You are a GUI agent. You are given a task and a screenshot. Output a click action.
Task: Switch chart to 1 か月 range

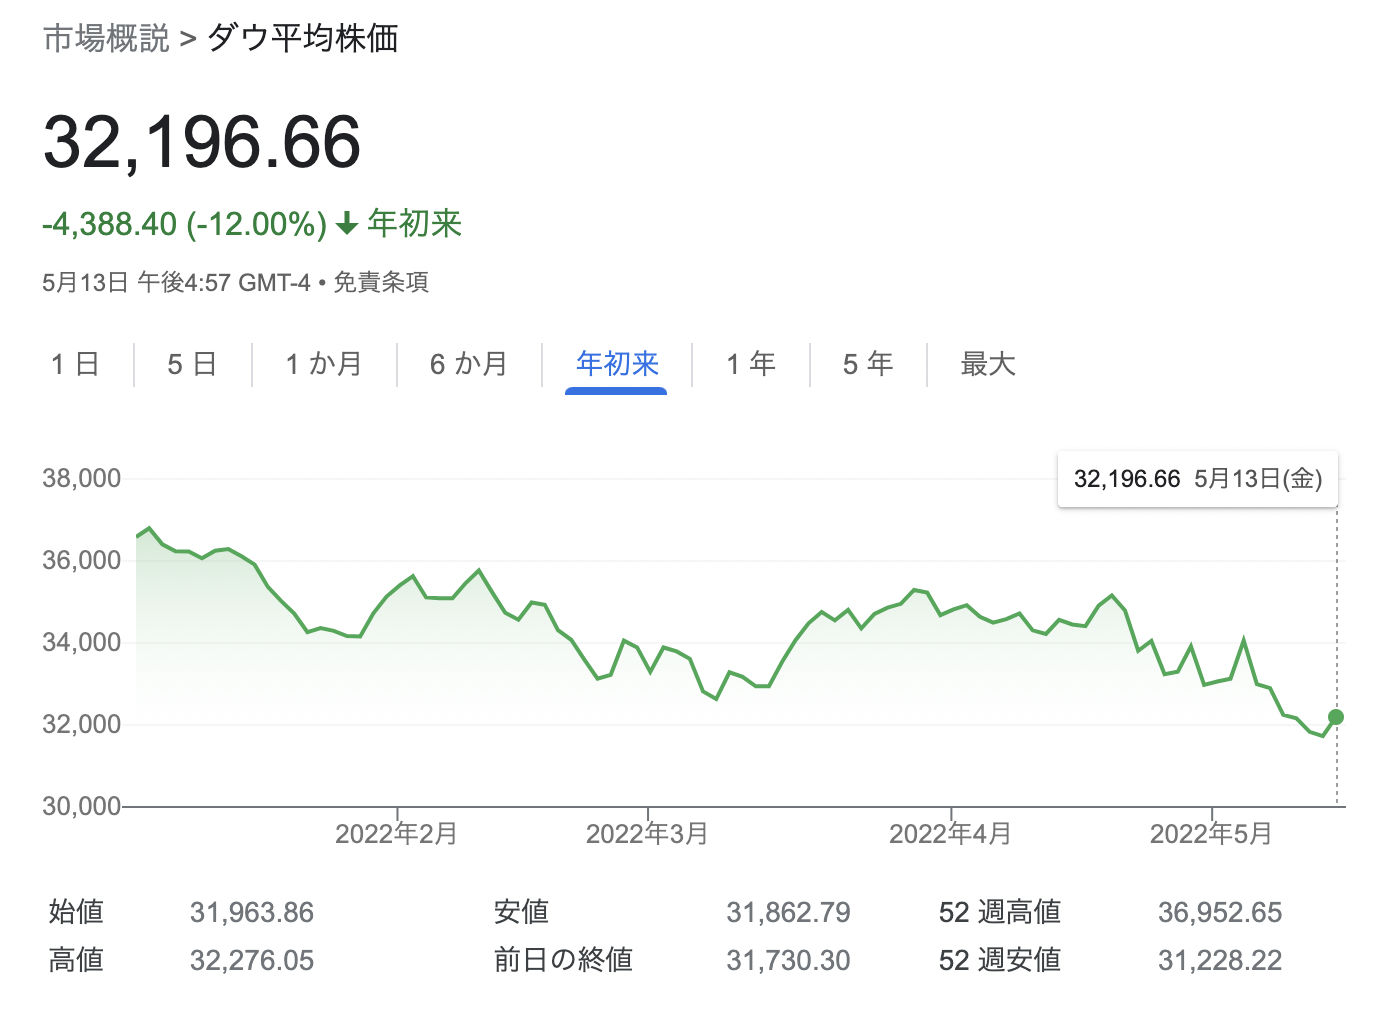(x=324, y=364)
